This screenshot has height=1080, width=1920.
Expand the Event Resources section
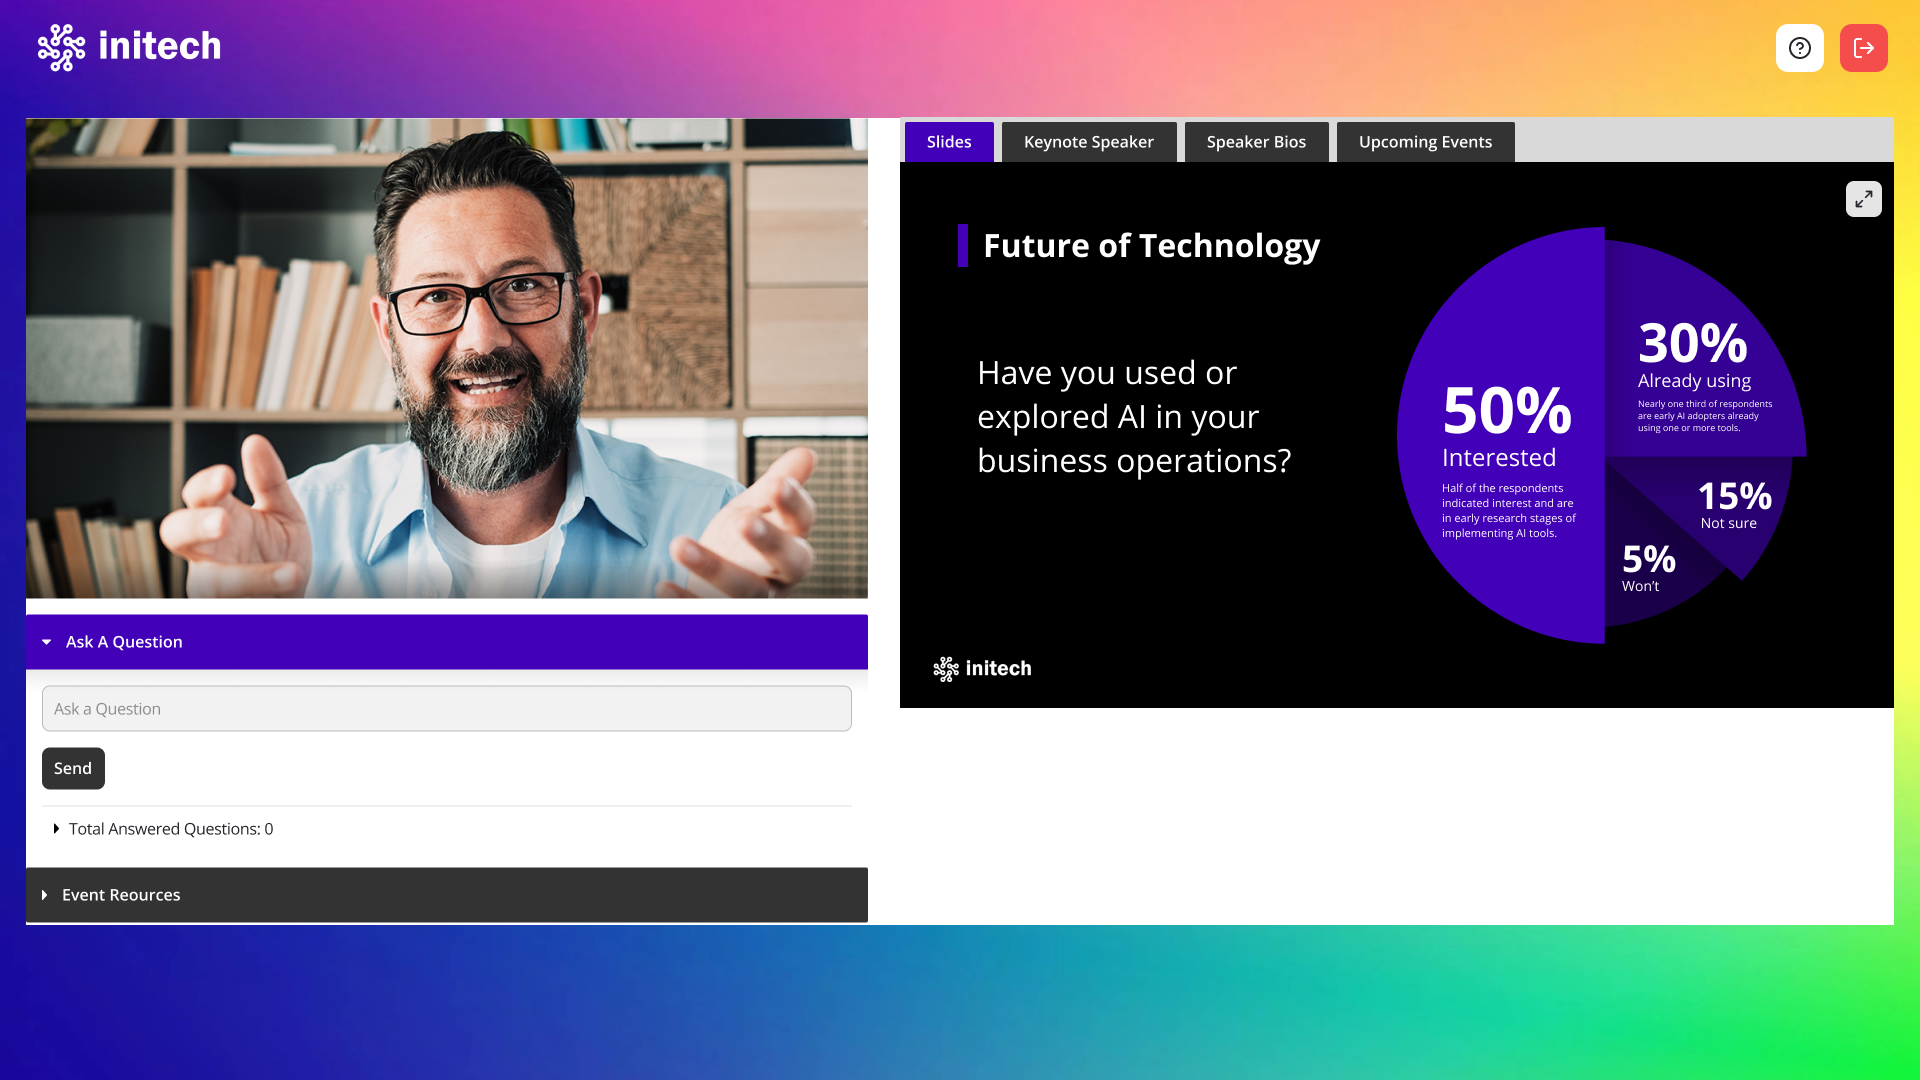(x=447, y=894)
